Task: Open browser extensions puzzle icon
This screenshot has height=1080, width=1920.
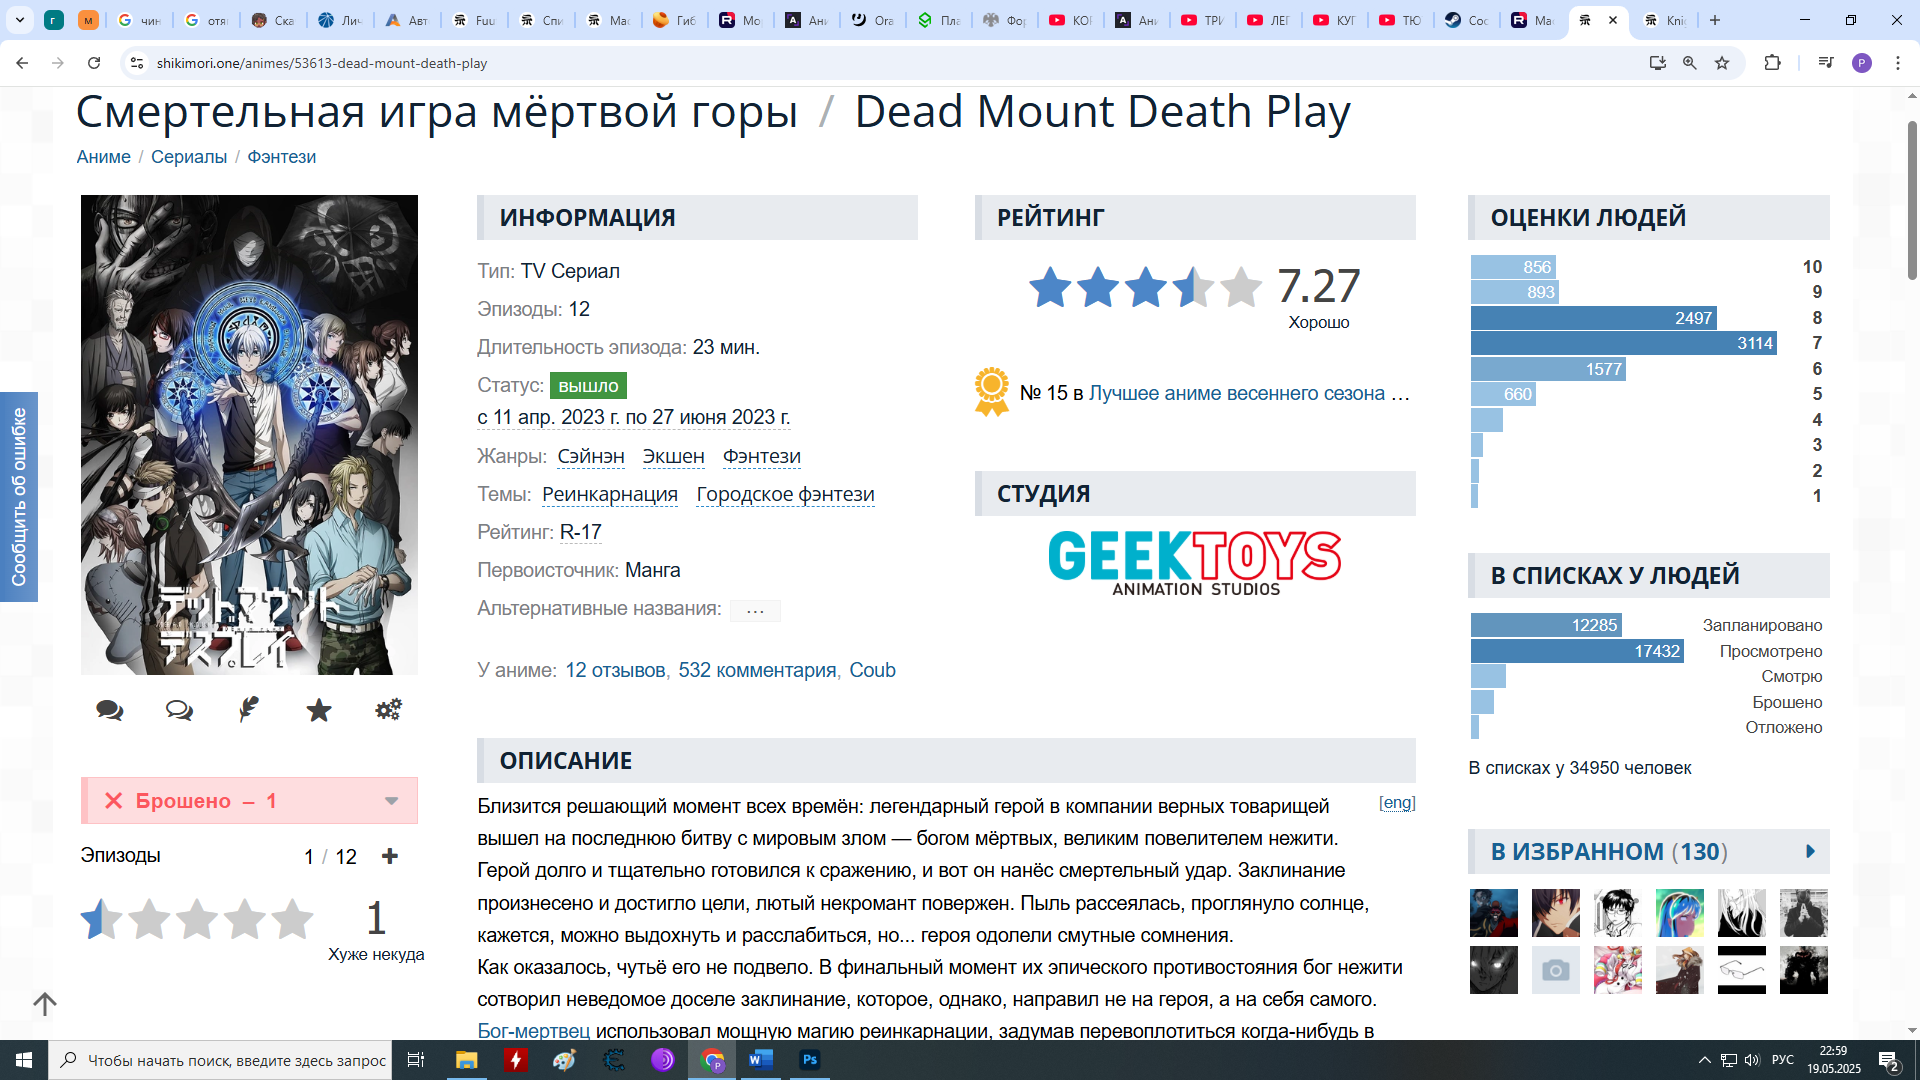Action: [1772, 63]
